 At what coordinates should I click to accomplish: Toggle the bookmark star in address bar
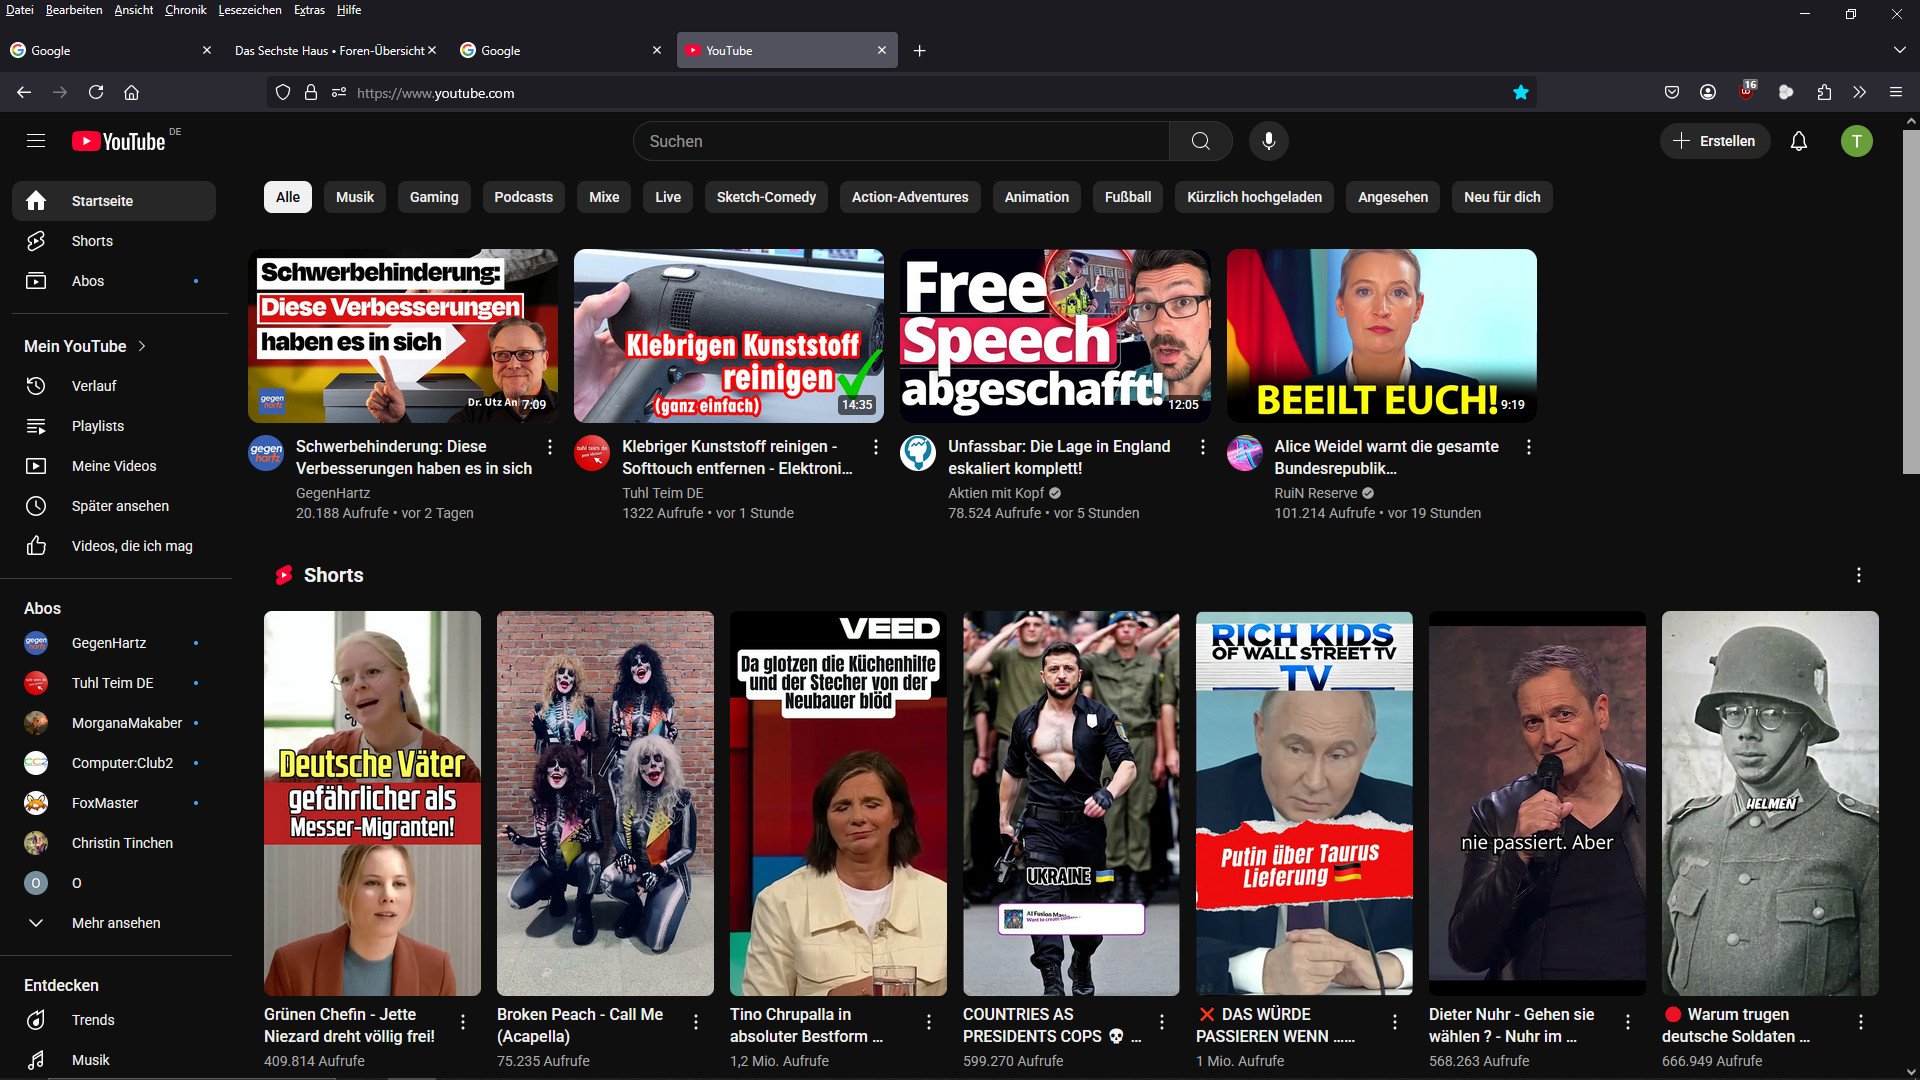[1520, 92]
